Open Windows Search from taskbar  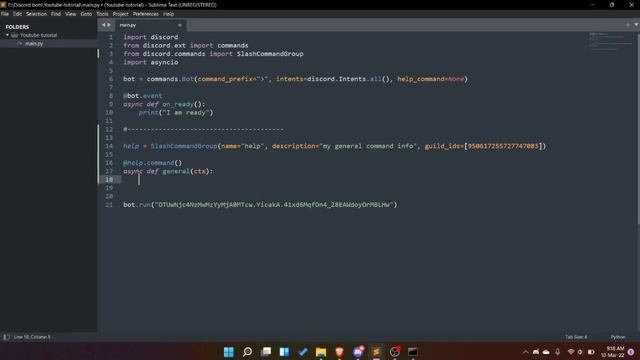(247, 352)
